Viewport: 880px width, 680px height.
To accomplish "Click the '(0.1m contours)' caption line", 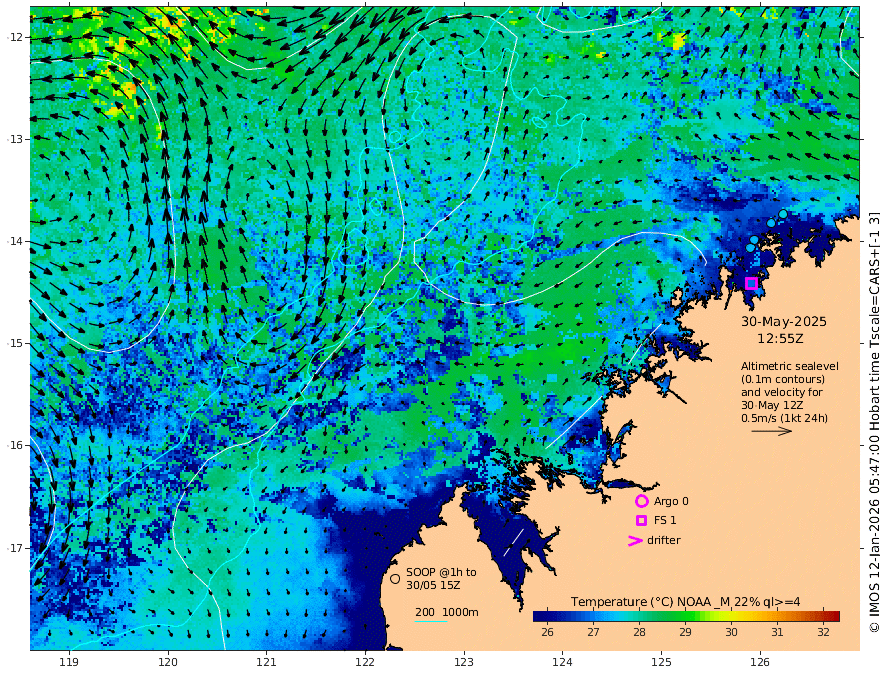I will click(783, 379).
